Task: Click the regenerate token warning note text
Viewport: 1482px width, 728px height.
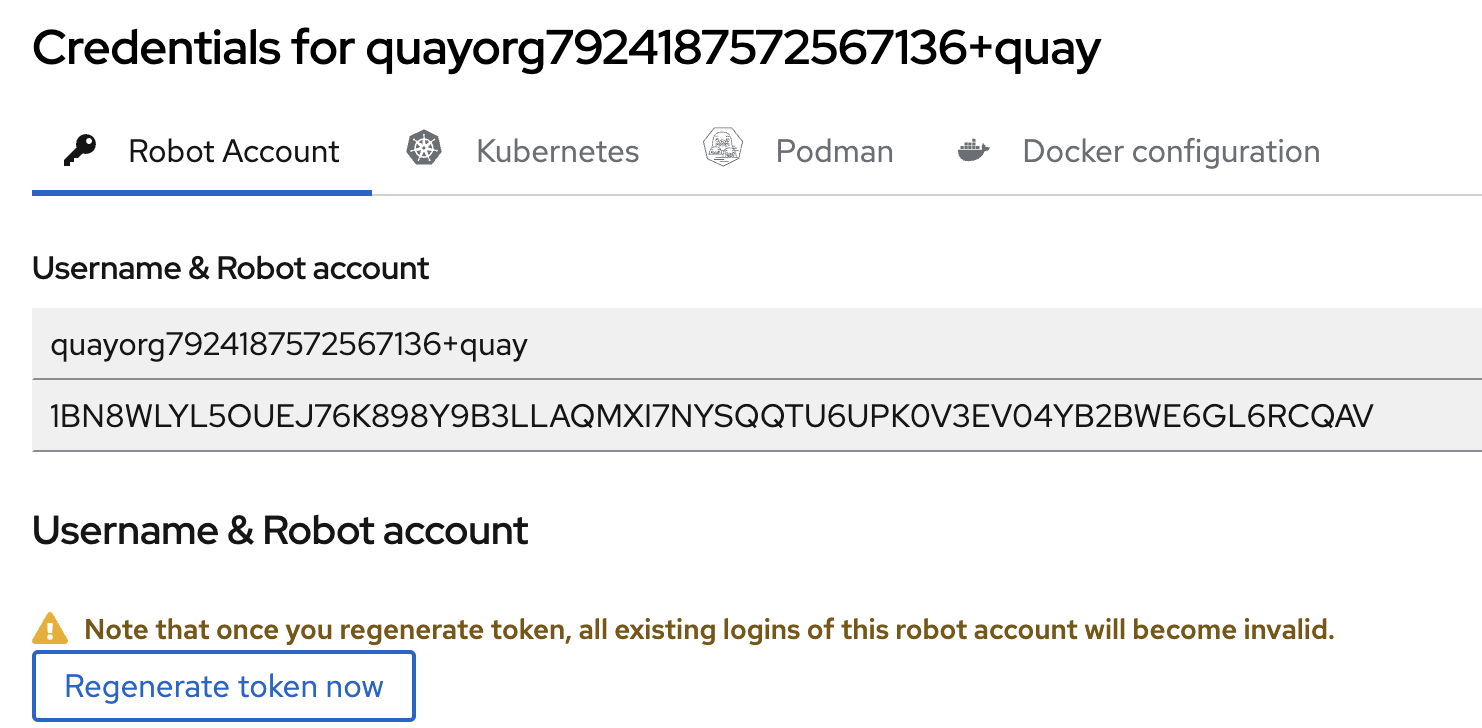Action: click(x=709, y=630)
